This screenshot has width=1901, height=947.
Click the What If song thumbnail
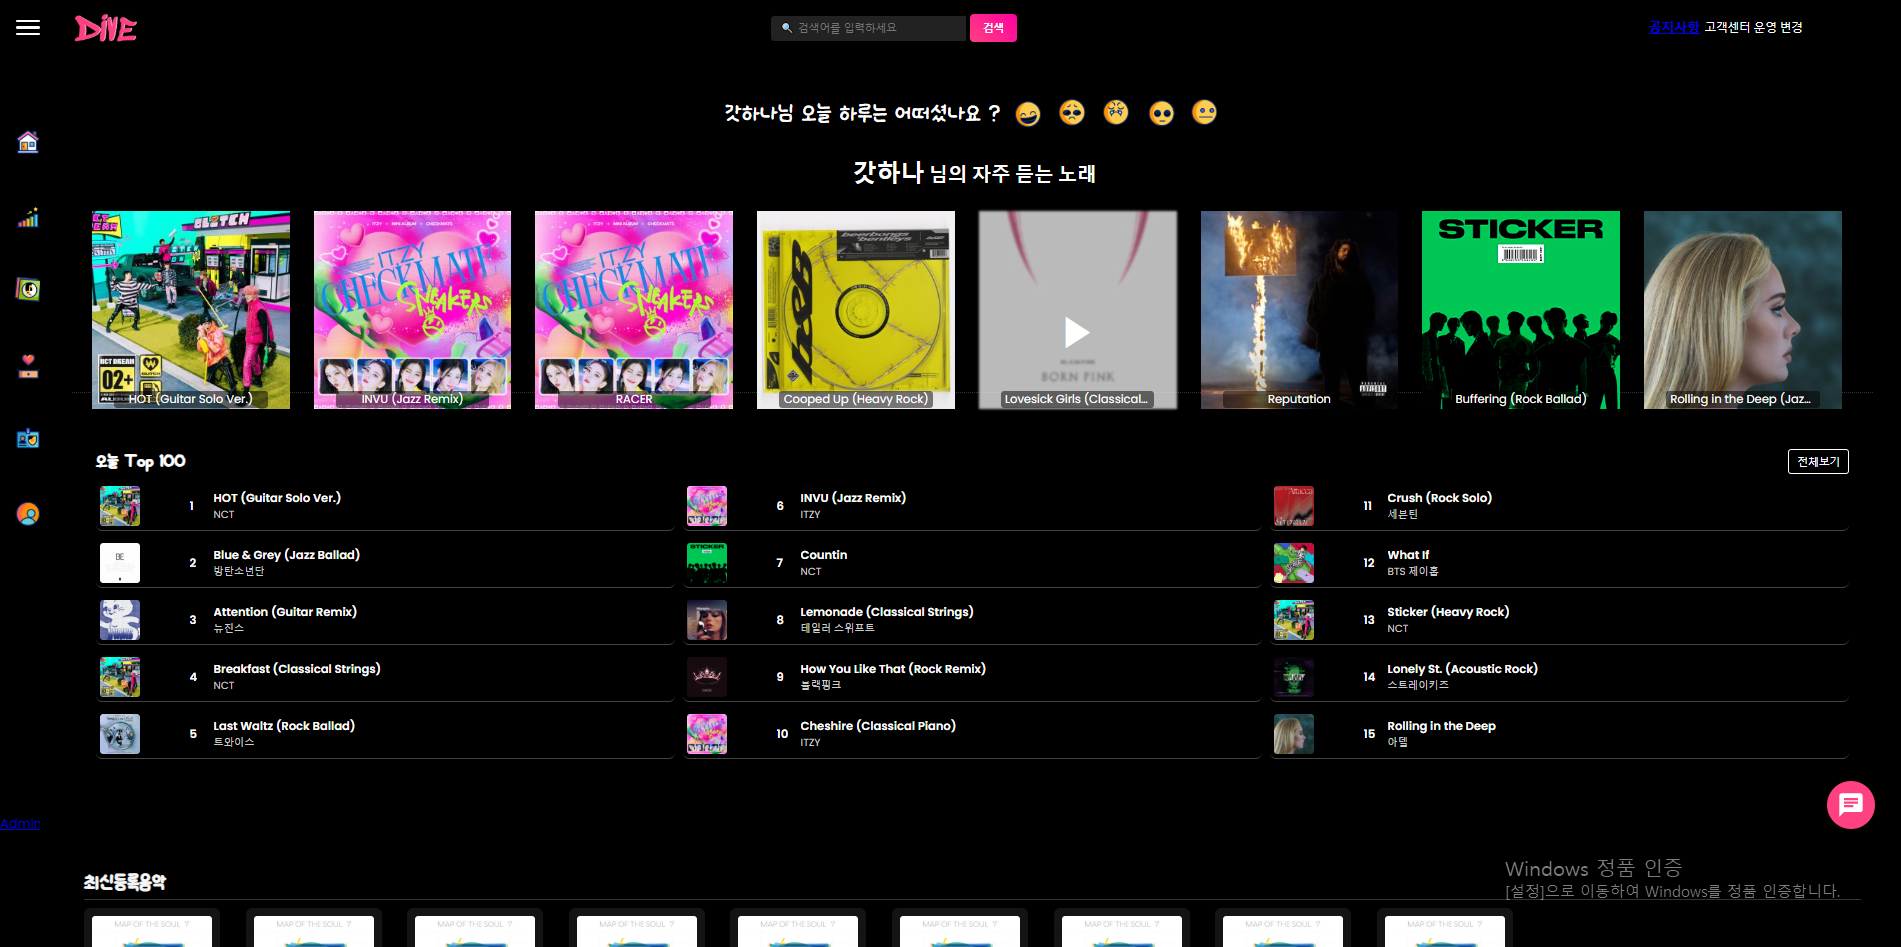pyautogui.click(x=1294, y=563)
